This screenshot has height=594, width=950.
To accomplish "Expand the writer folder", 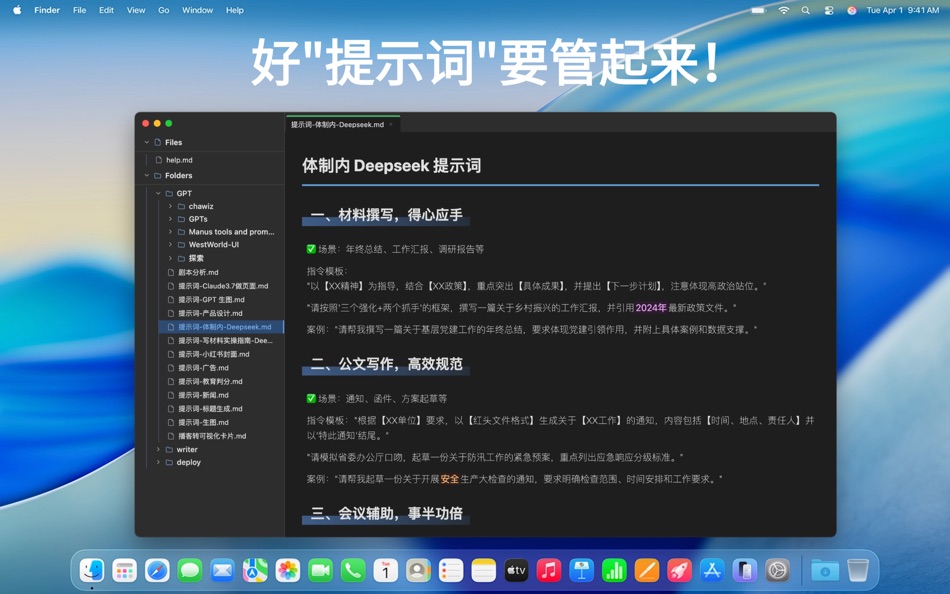I will [158, 450].
